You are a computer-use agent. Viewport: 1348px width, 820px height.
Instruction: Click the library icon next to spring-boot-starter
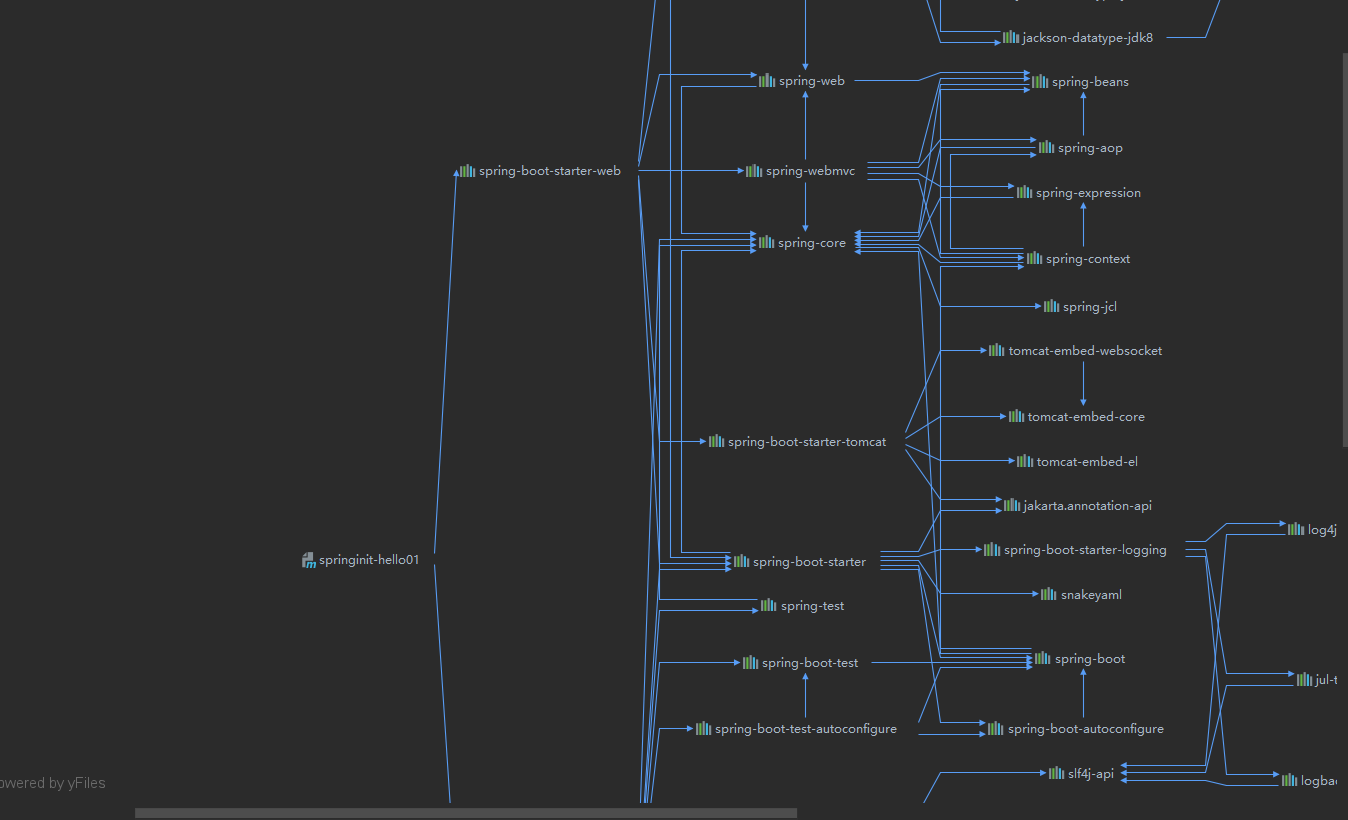[741, 562]
